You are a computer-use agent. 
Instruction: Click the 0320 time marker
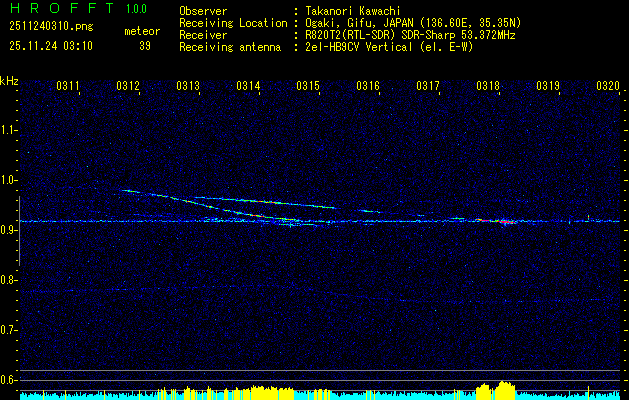click(608, 86)
